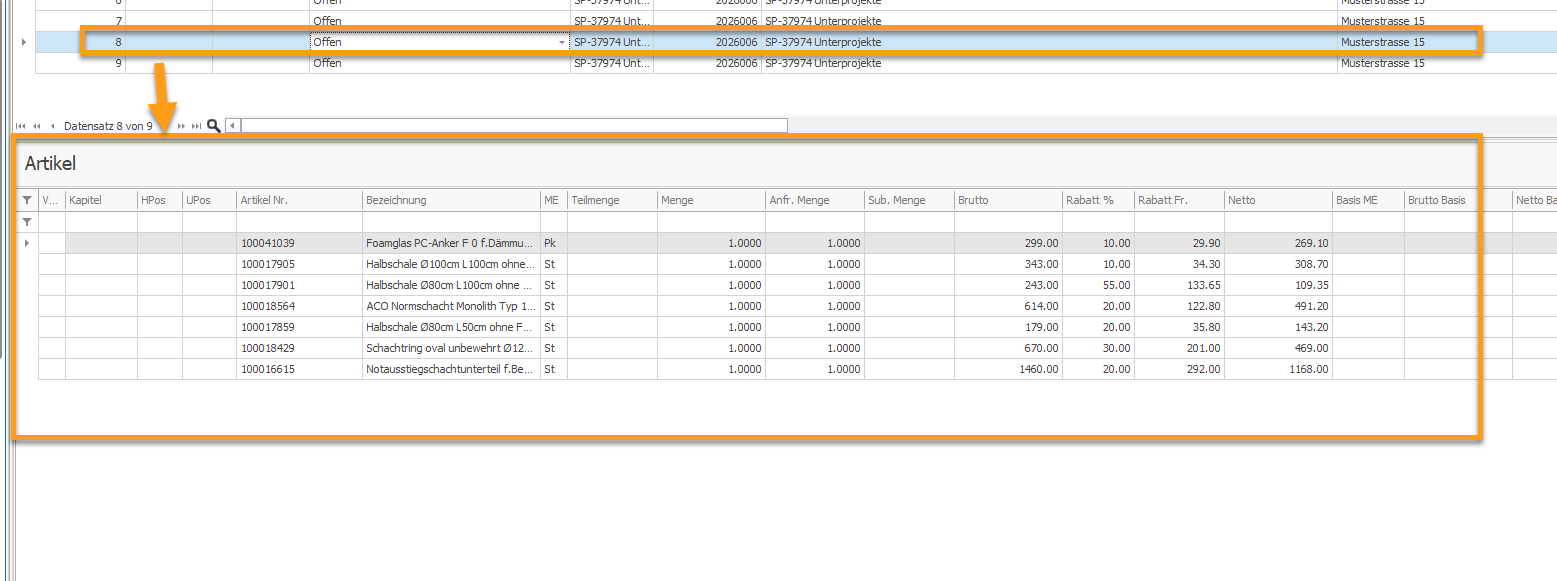Select row 8 indicator arrow
Screen dimensions: 1557x581
pos(23,42)
